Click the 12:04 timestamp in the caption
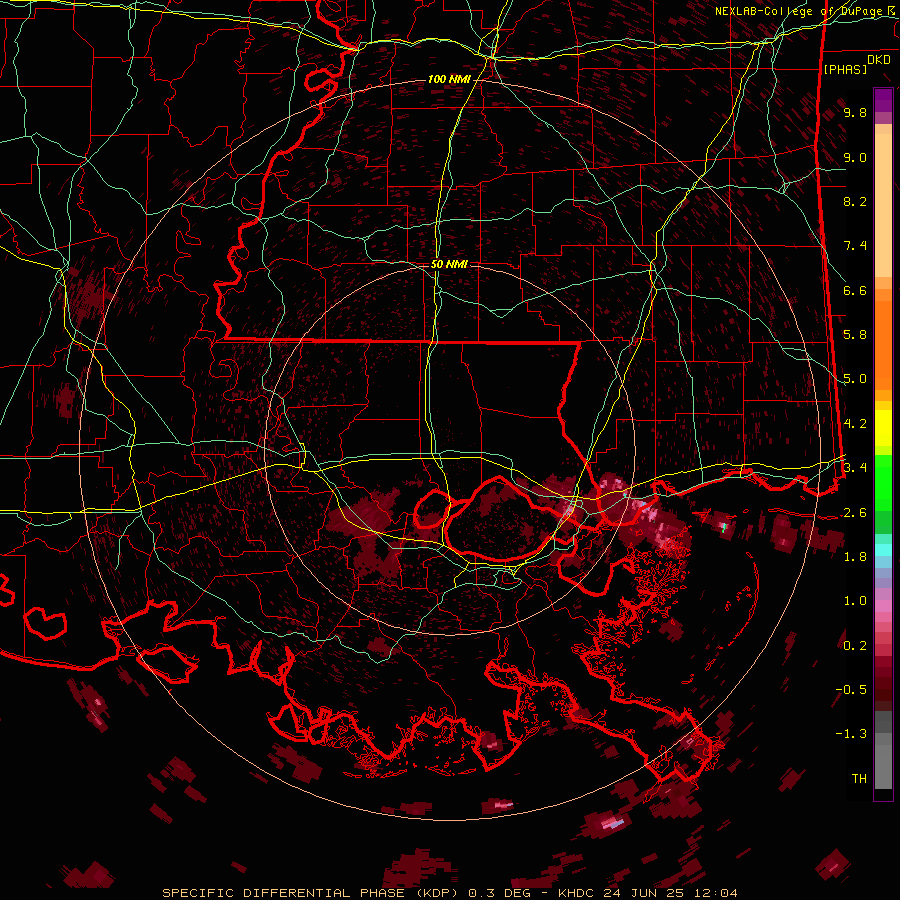The width and height of the screenshot is (900, 900). pyautogui.click(x=716, y=893)
